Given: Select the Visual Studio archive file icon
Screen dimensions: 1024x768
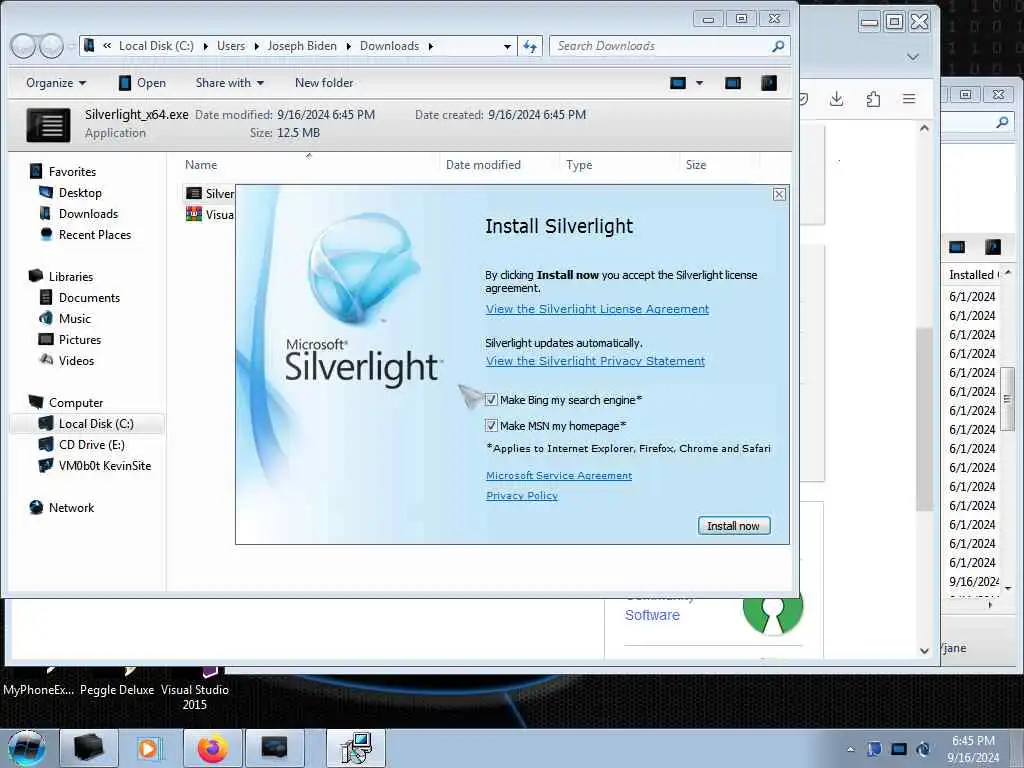Looking at the screenshot, I should 193,214.
